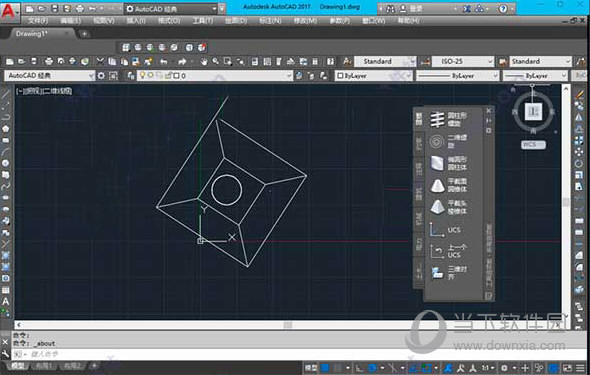The width and height of the screenshot is (590, 375).
Task: Open the AutoCAD 经典 workspace combo box in toolbar
Action: (x=49, y=76)
